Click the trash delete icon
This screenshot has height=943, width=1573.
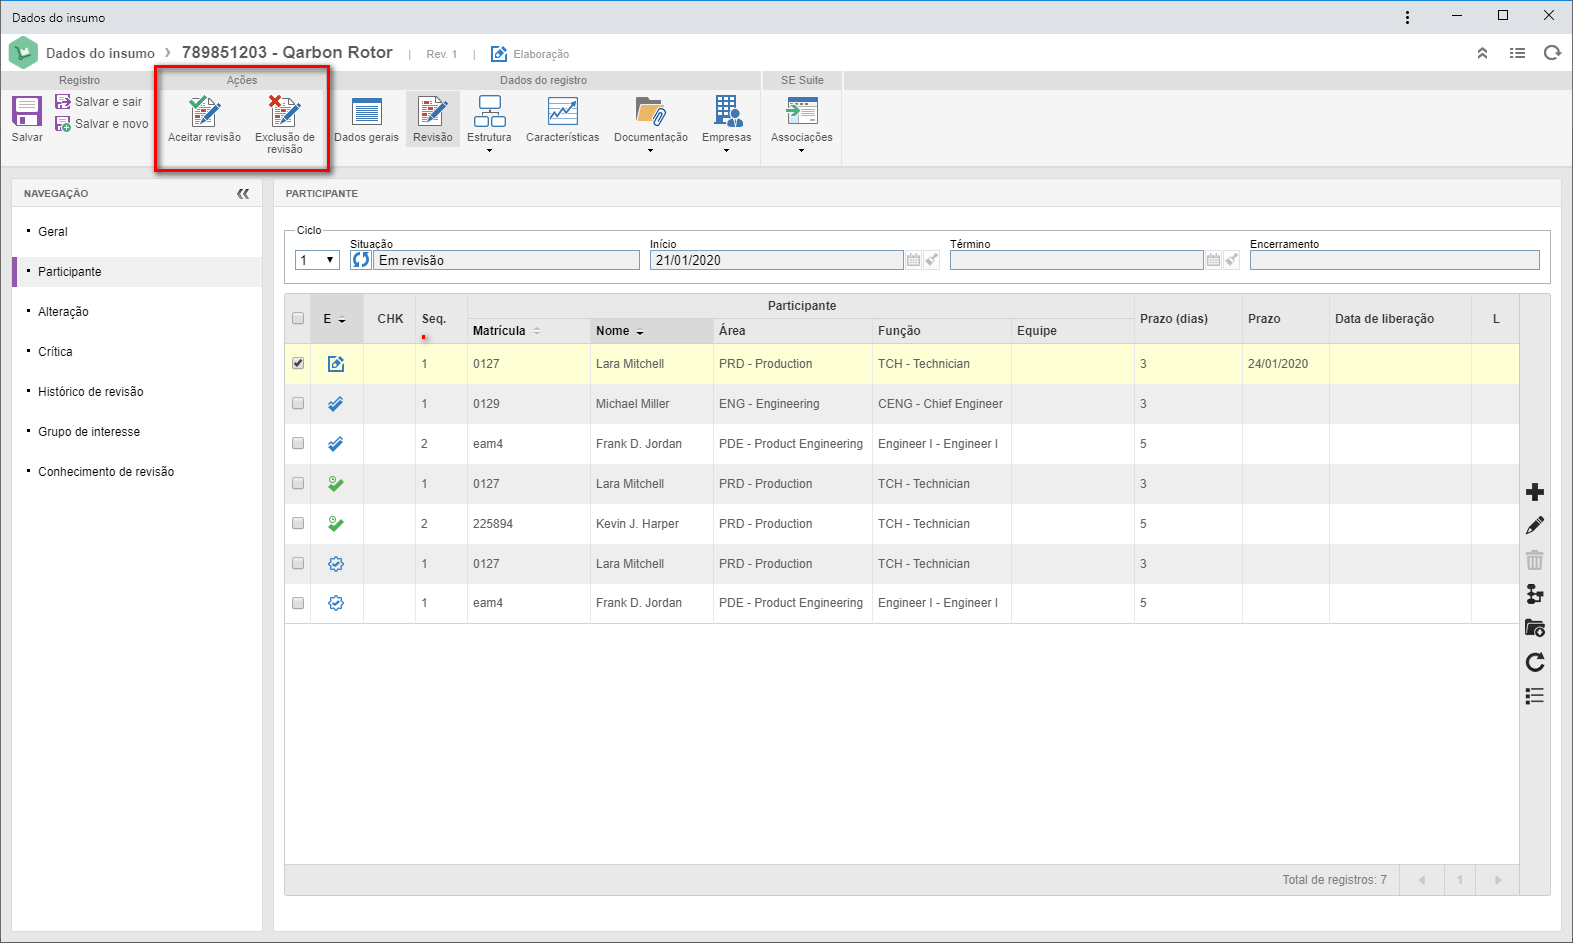[x=1535, y=560]
